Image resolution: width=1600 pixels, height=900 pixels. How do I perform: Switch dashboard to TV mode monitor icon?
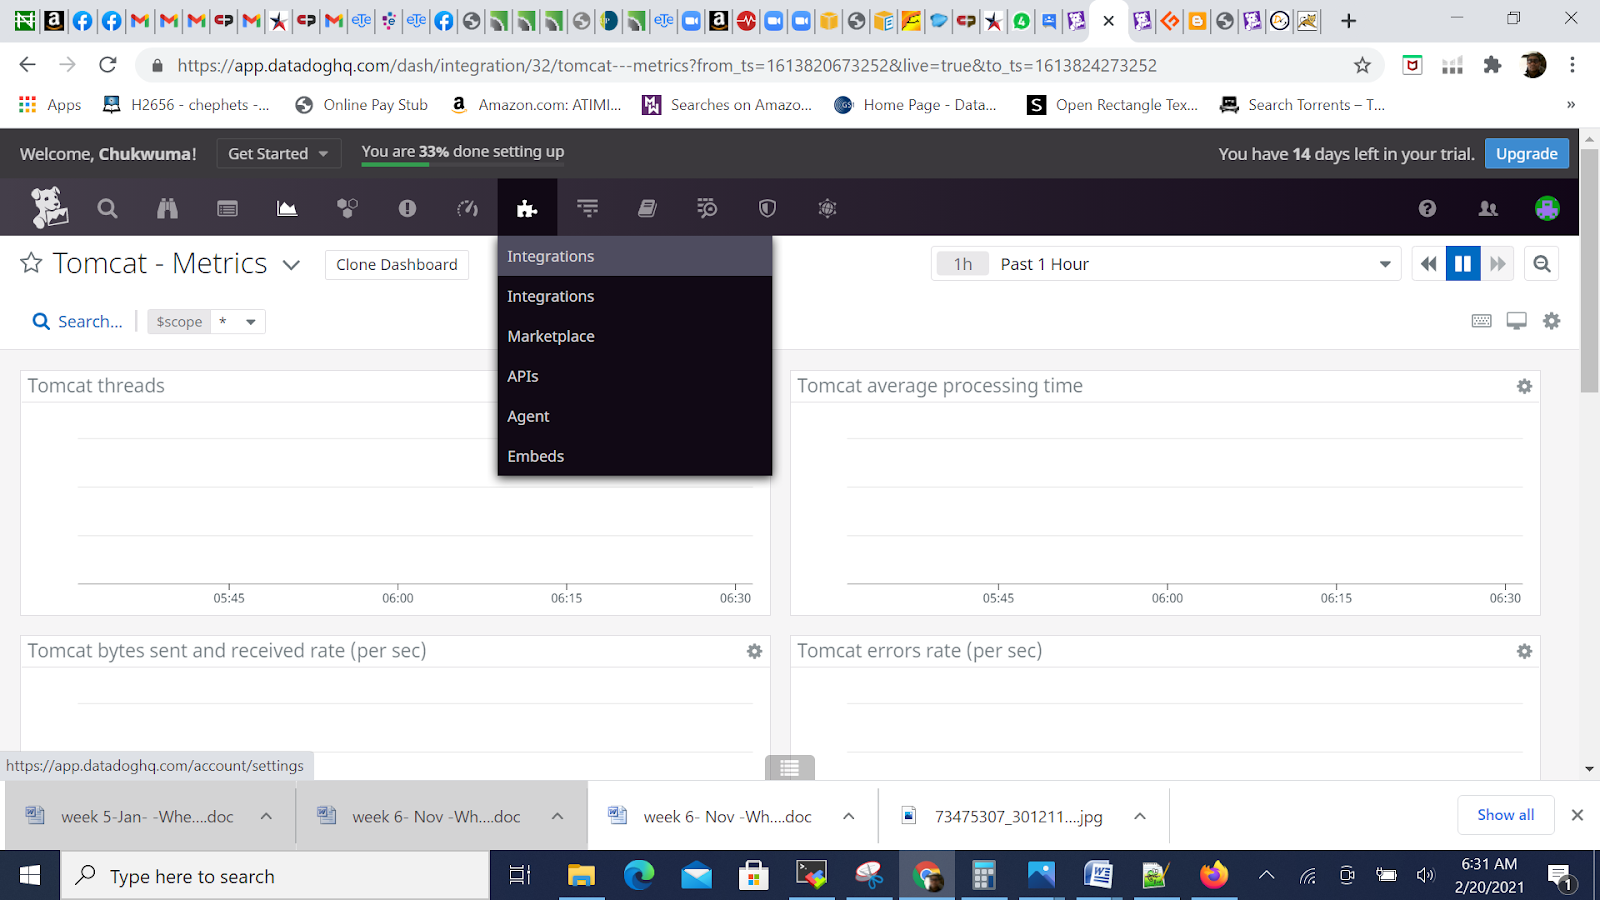pos(1517,321)
